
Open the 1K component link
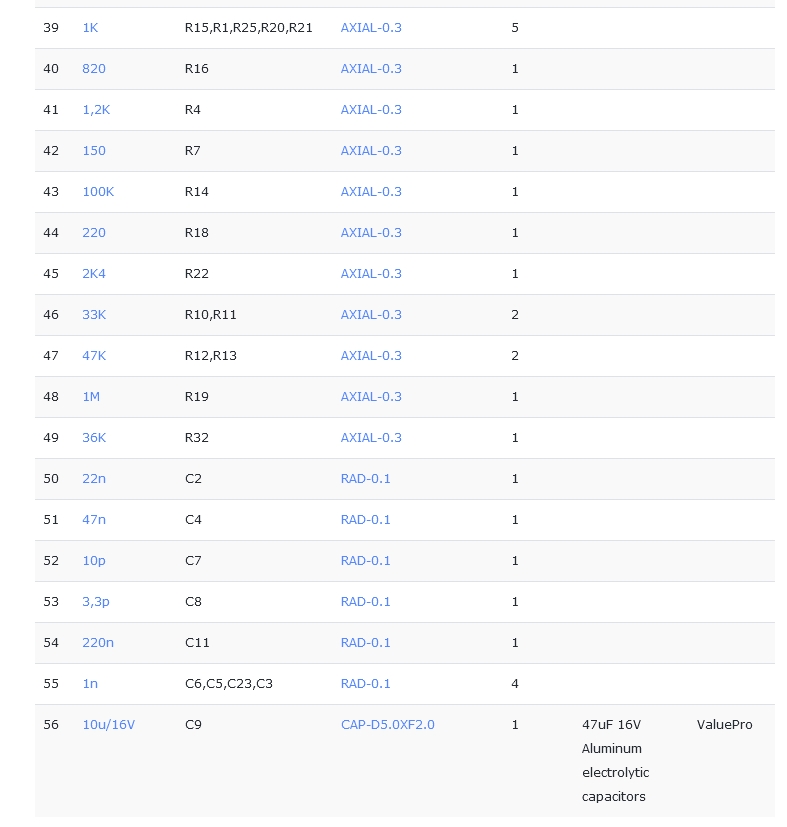tap(90, 28)
